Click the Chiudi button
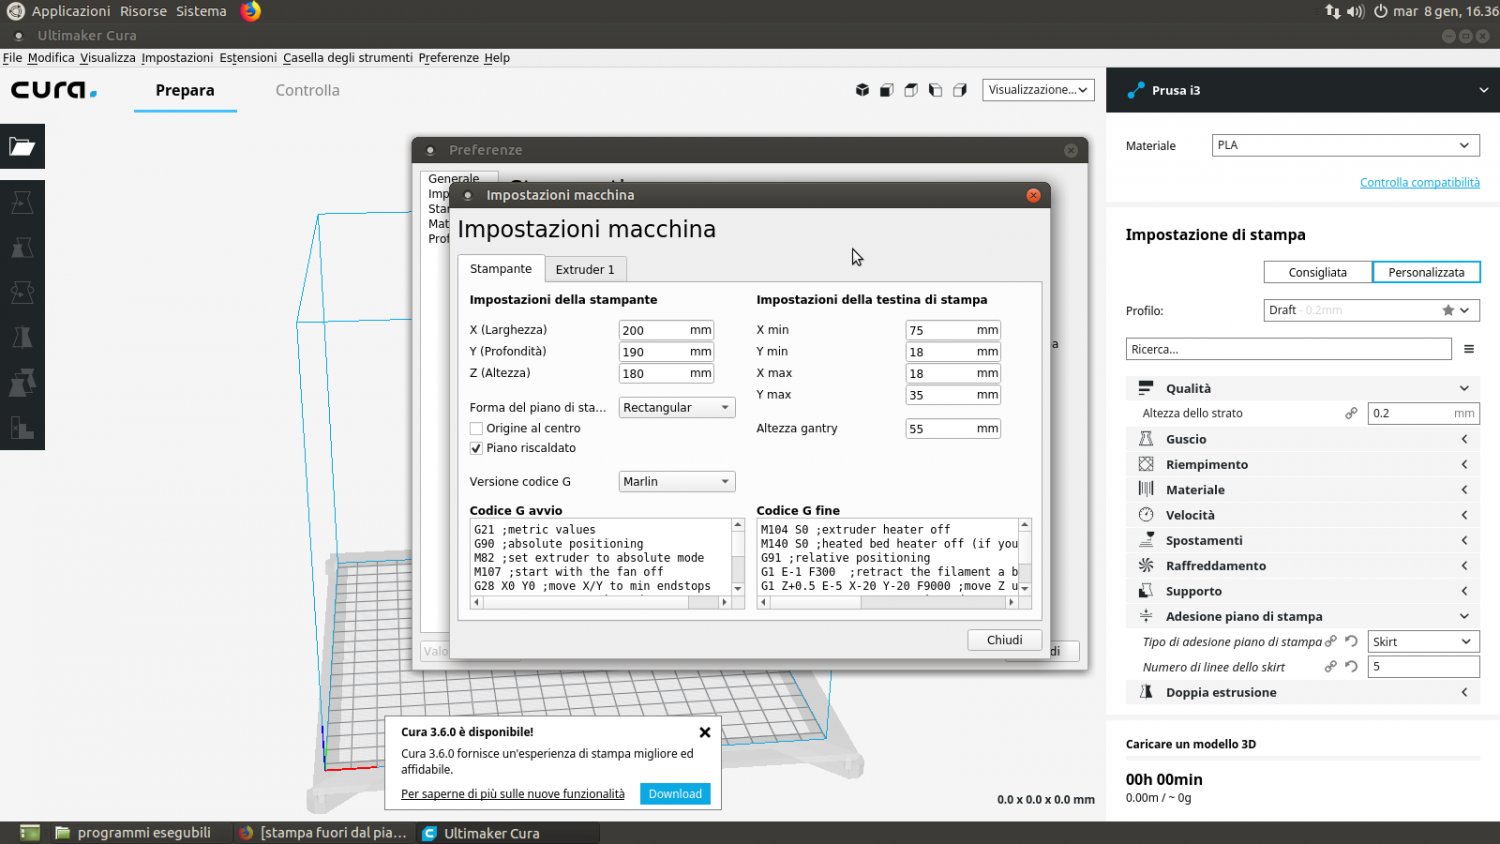The image size is (1500, 844). tap(1004, 640)
